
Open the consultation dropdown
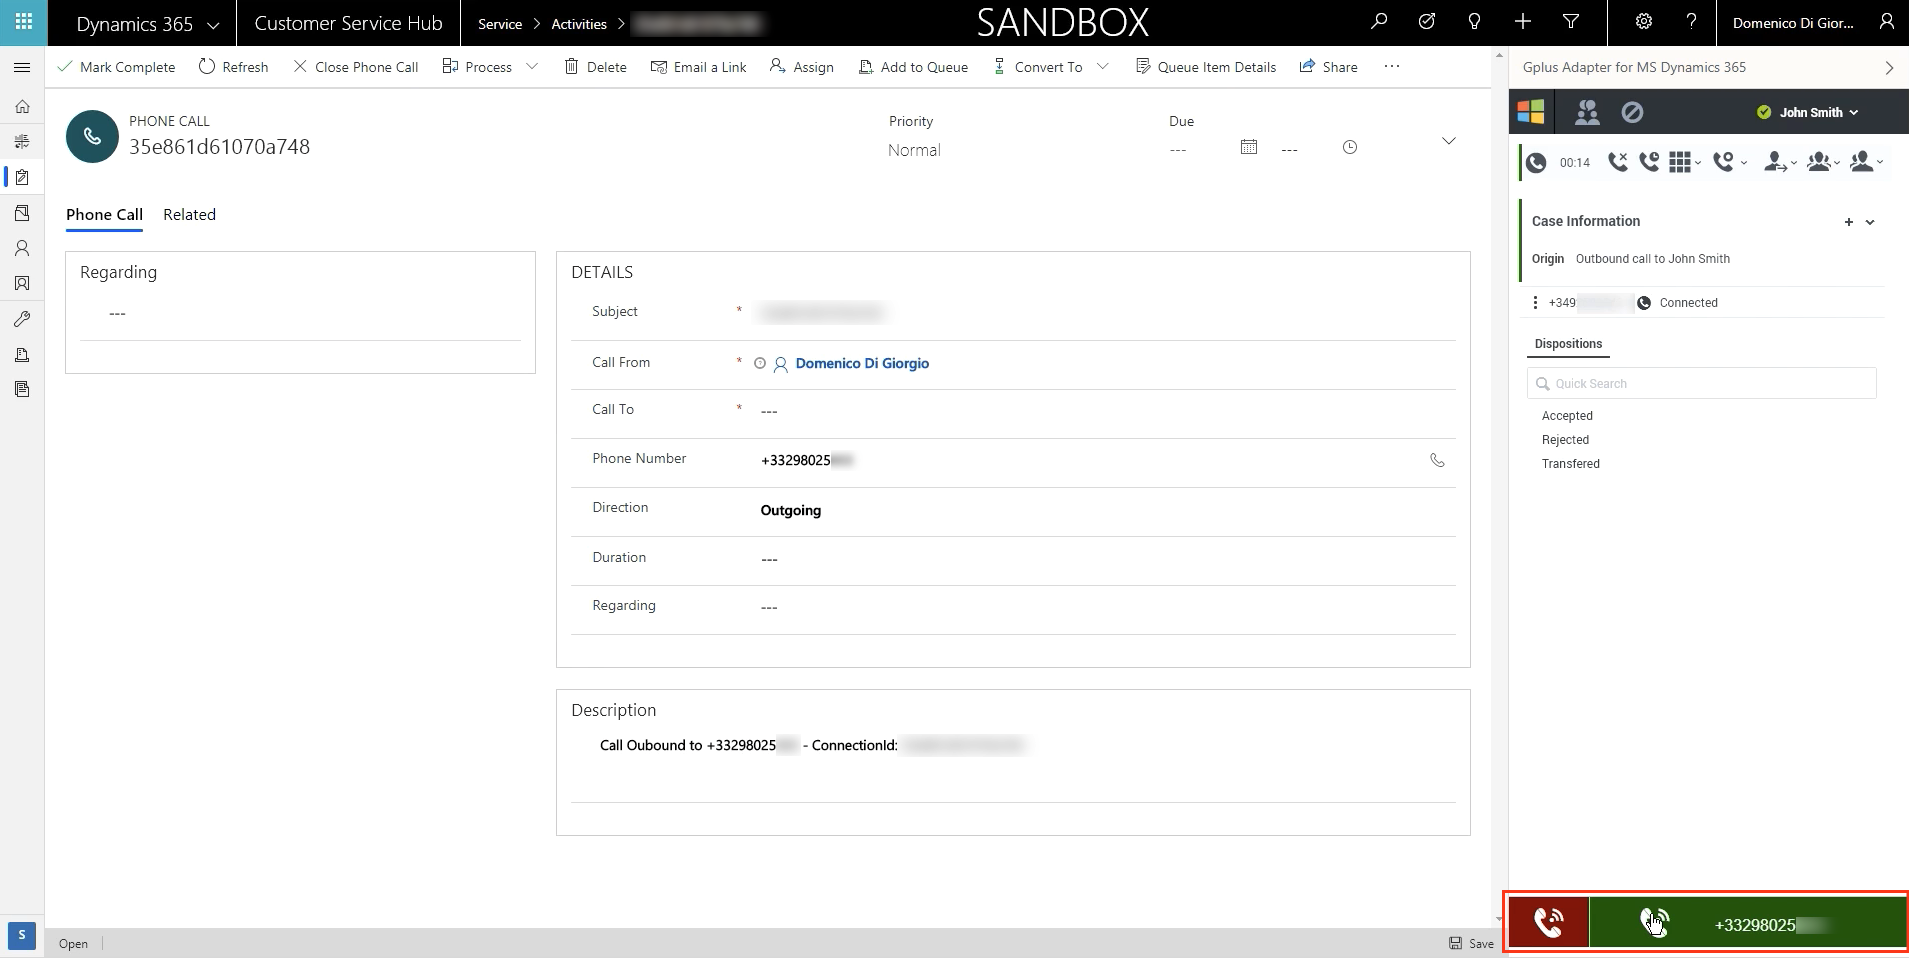tap(1867, 162)
